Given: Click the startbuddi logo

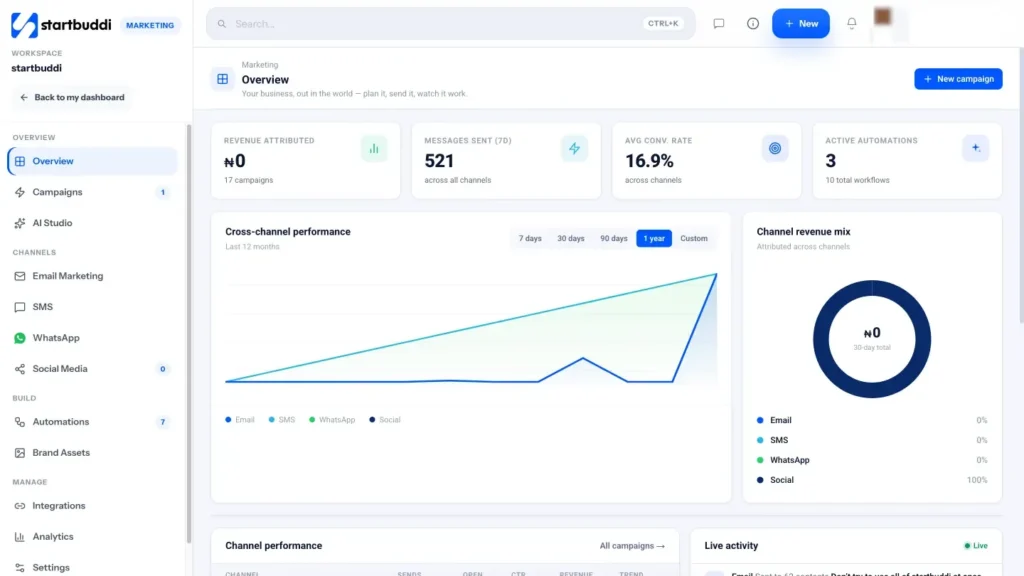Looking at the screenshot, I should (x=61, y=25).
